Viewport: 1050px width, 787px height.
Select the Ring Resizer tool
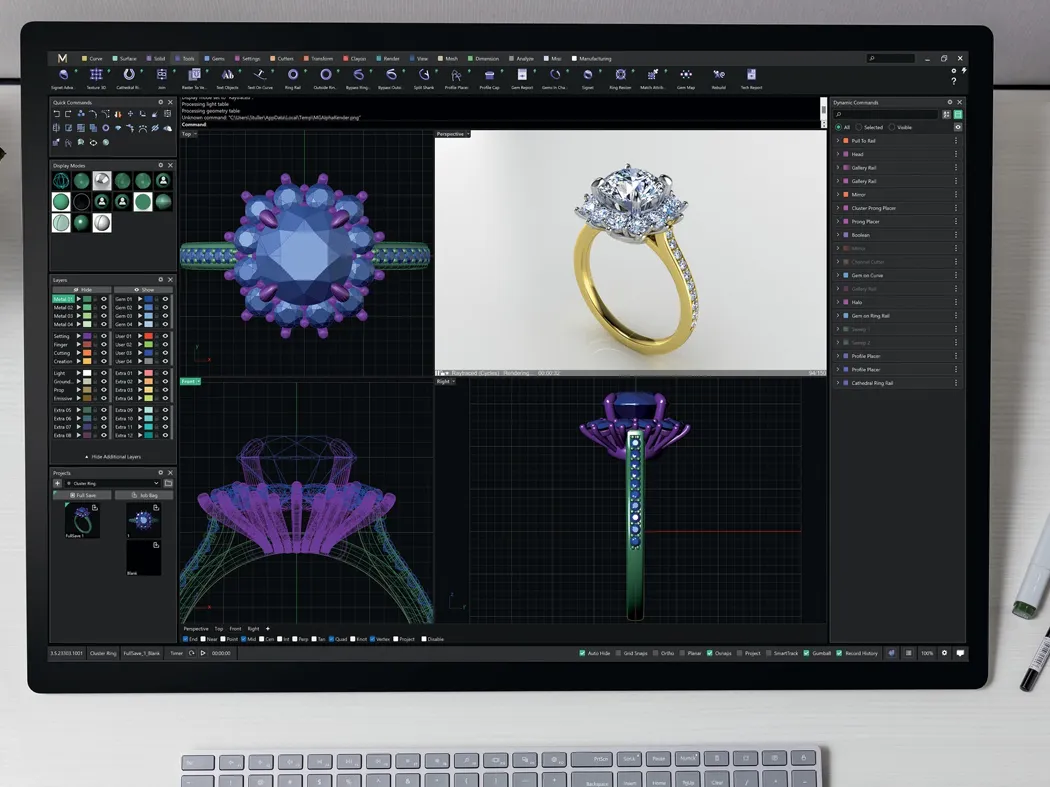point(620,76)
